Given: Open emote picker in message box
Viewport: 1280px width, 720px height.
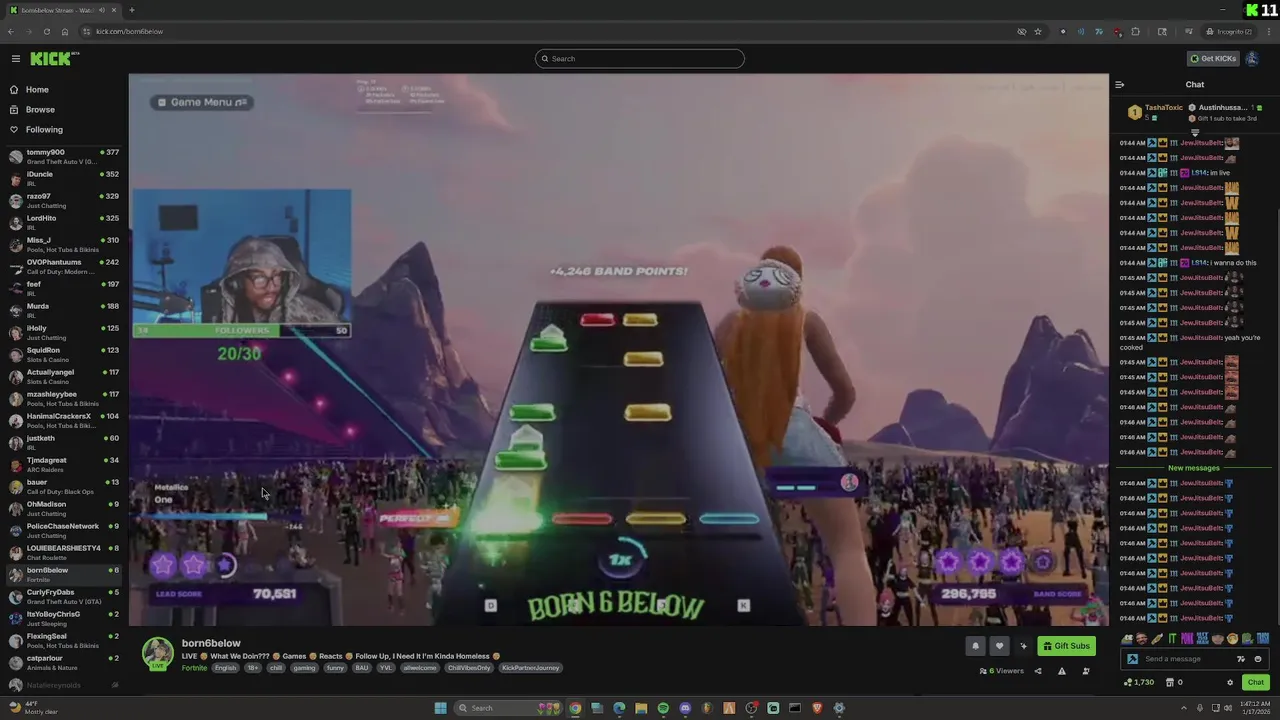Looking at the screenshot, I should click(x=1258, y=659).
